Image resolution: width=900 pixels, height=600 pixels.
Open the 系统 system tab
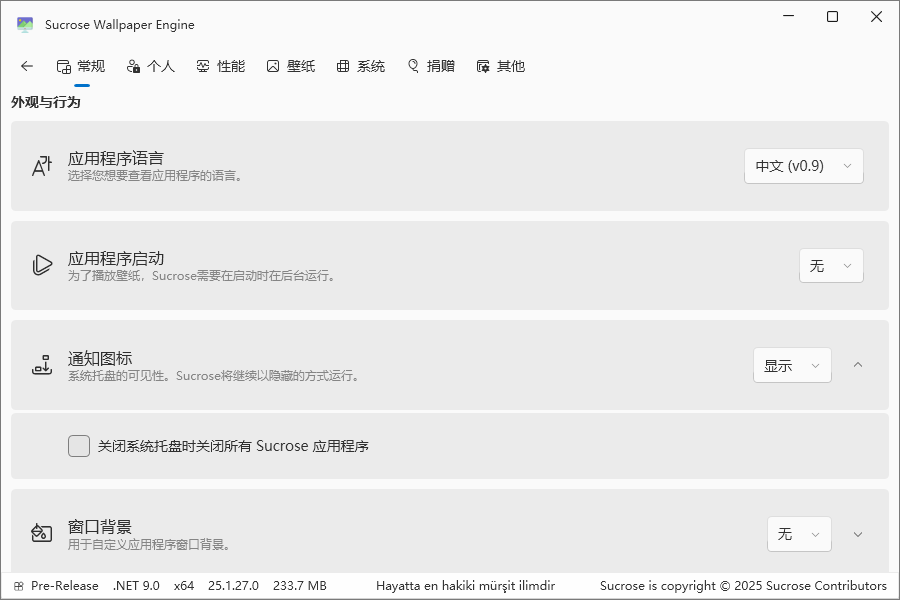point(360,67)
